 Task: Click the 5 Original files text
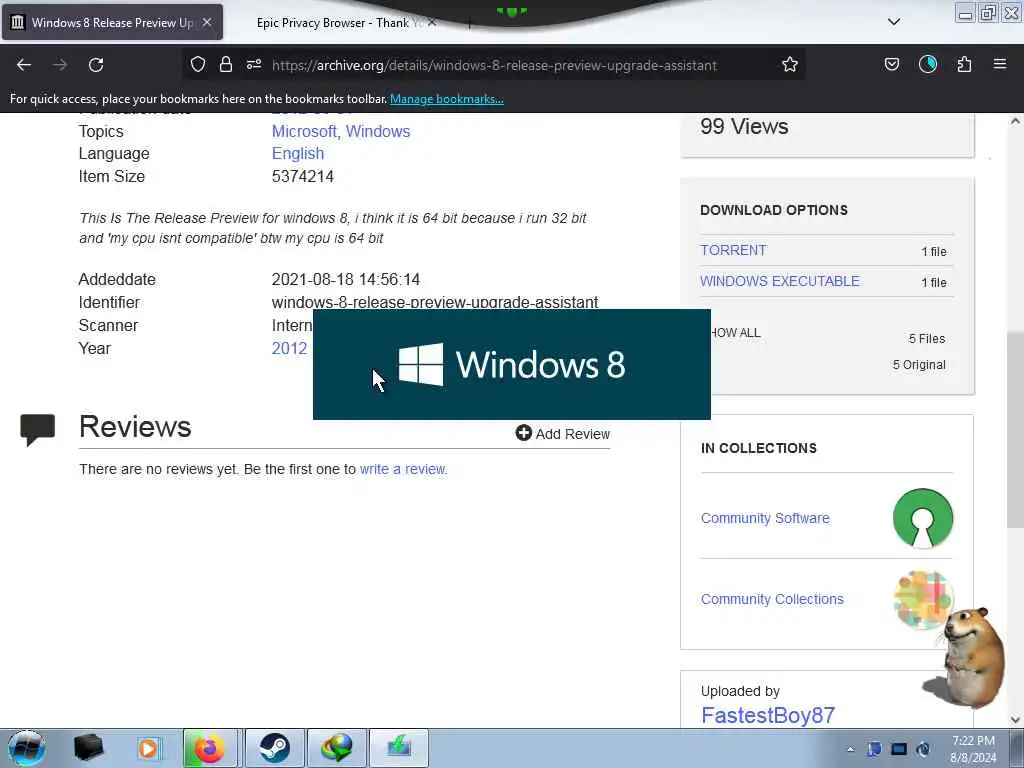919,364
